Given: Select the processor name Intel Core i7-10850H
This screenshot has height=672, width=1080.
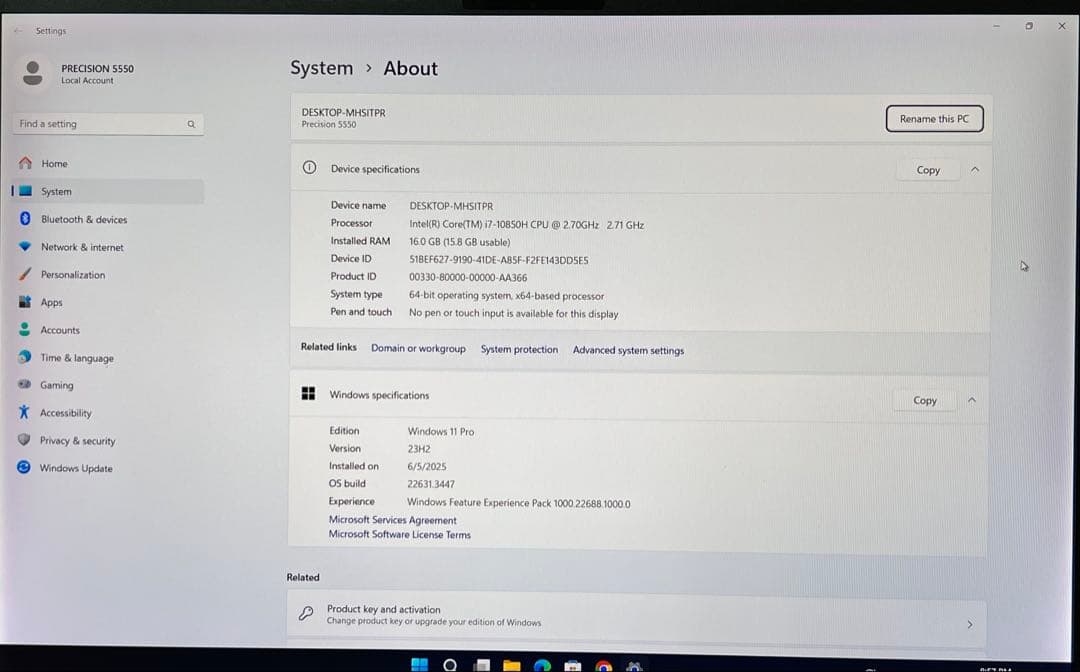Looking at the screenshot, I should [x=526, y=224].
